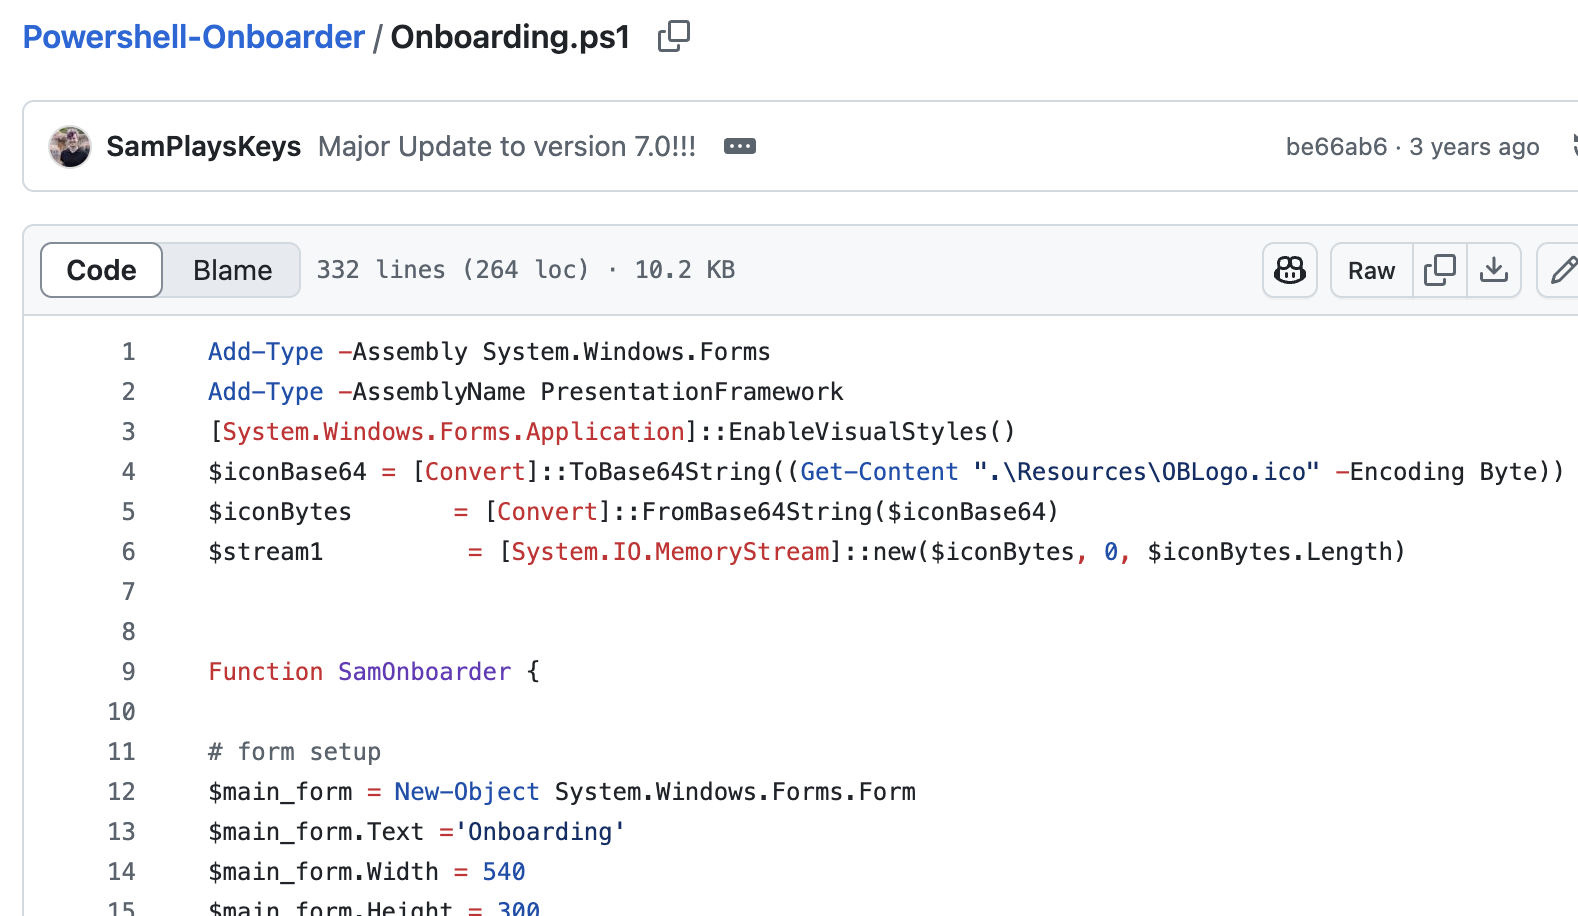This screenshot has height=916, width=1578.
Task: Expand commit message ellipsis button
Action: [740, 146]
